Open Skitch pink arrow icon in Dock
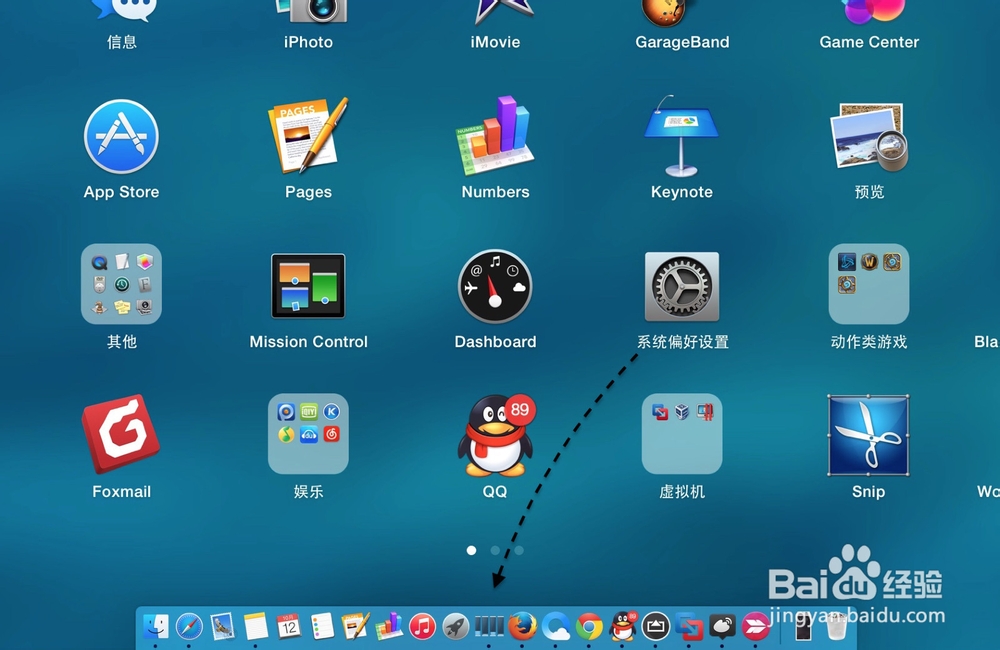Image resolution: width=1000 pixels, height=650 pixels. coord(756,626)
